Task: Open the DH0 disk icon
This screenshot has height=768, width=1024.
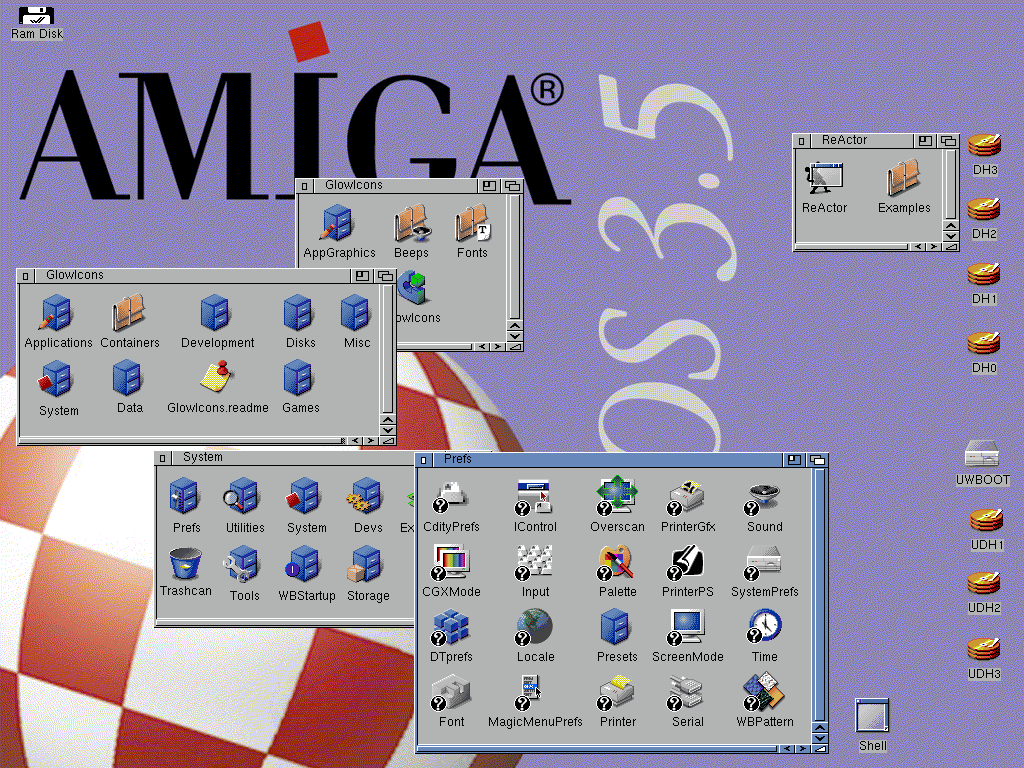Action: 983,342
